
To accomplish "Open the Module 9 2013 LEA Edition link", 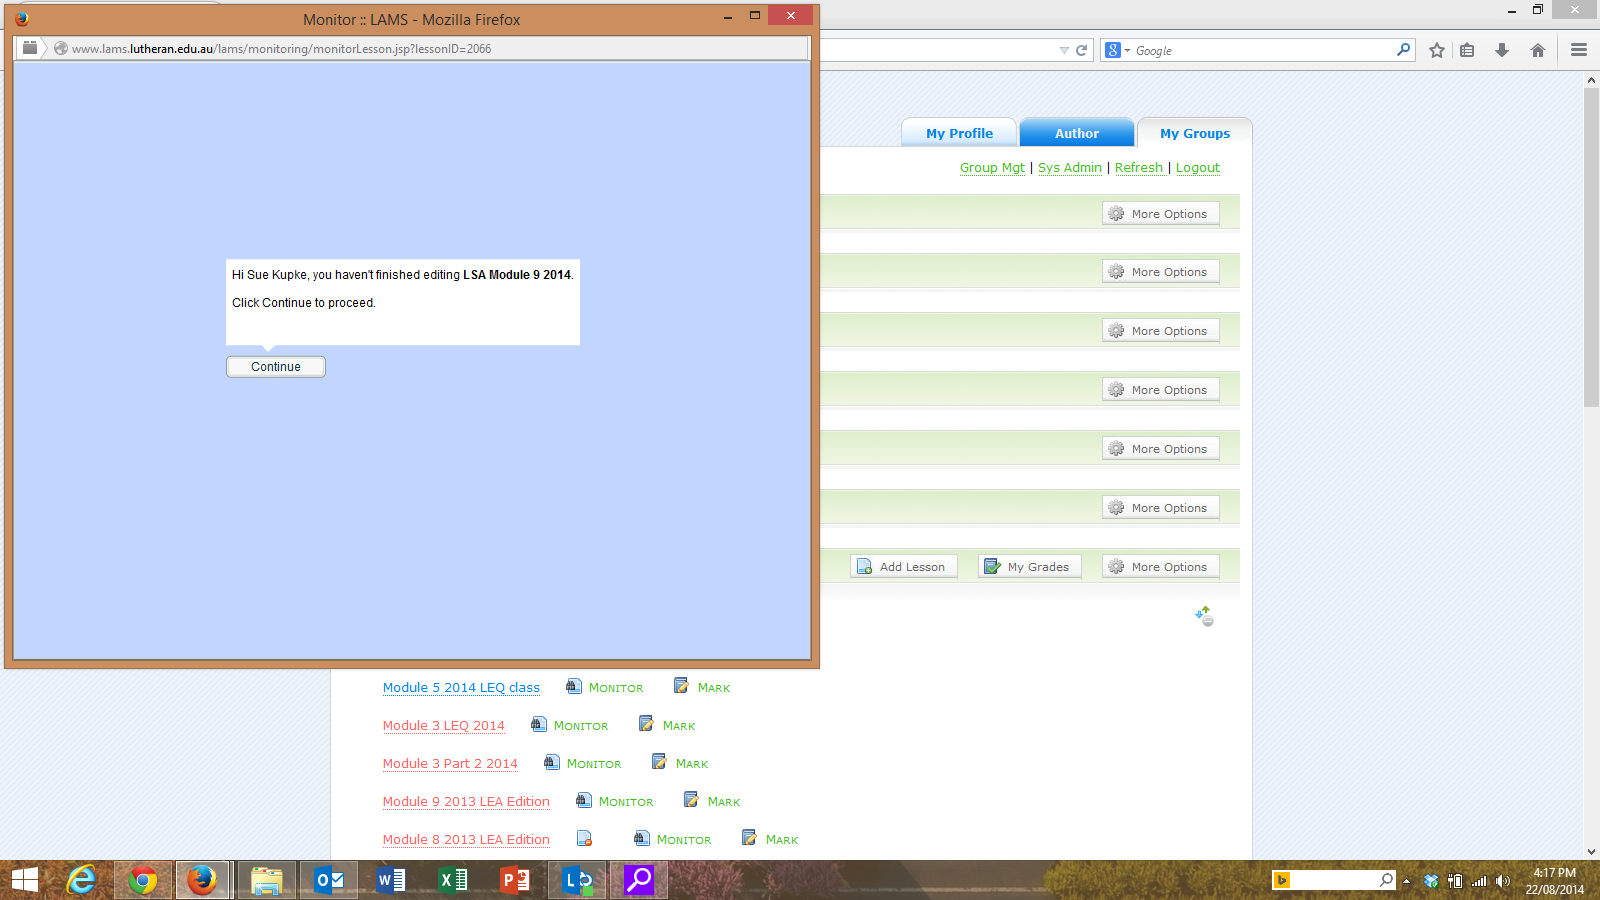I will click(x=466, y=802).
